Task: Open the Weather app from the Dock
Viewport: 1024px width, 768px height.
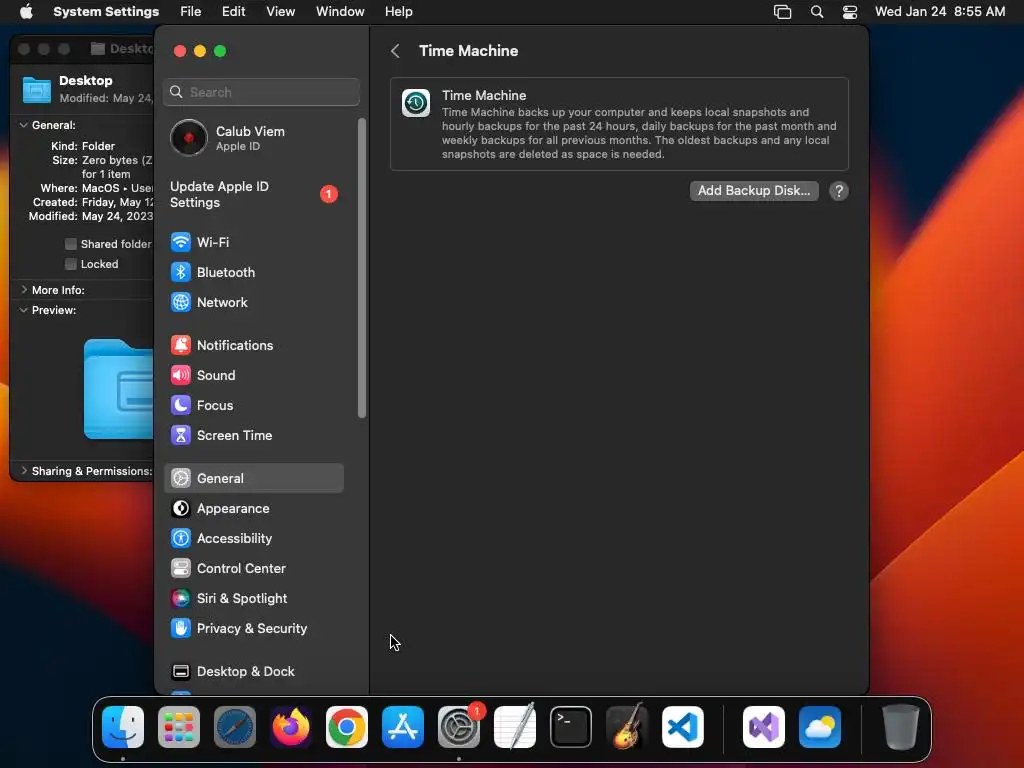Action: [x=820, y=727]
